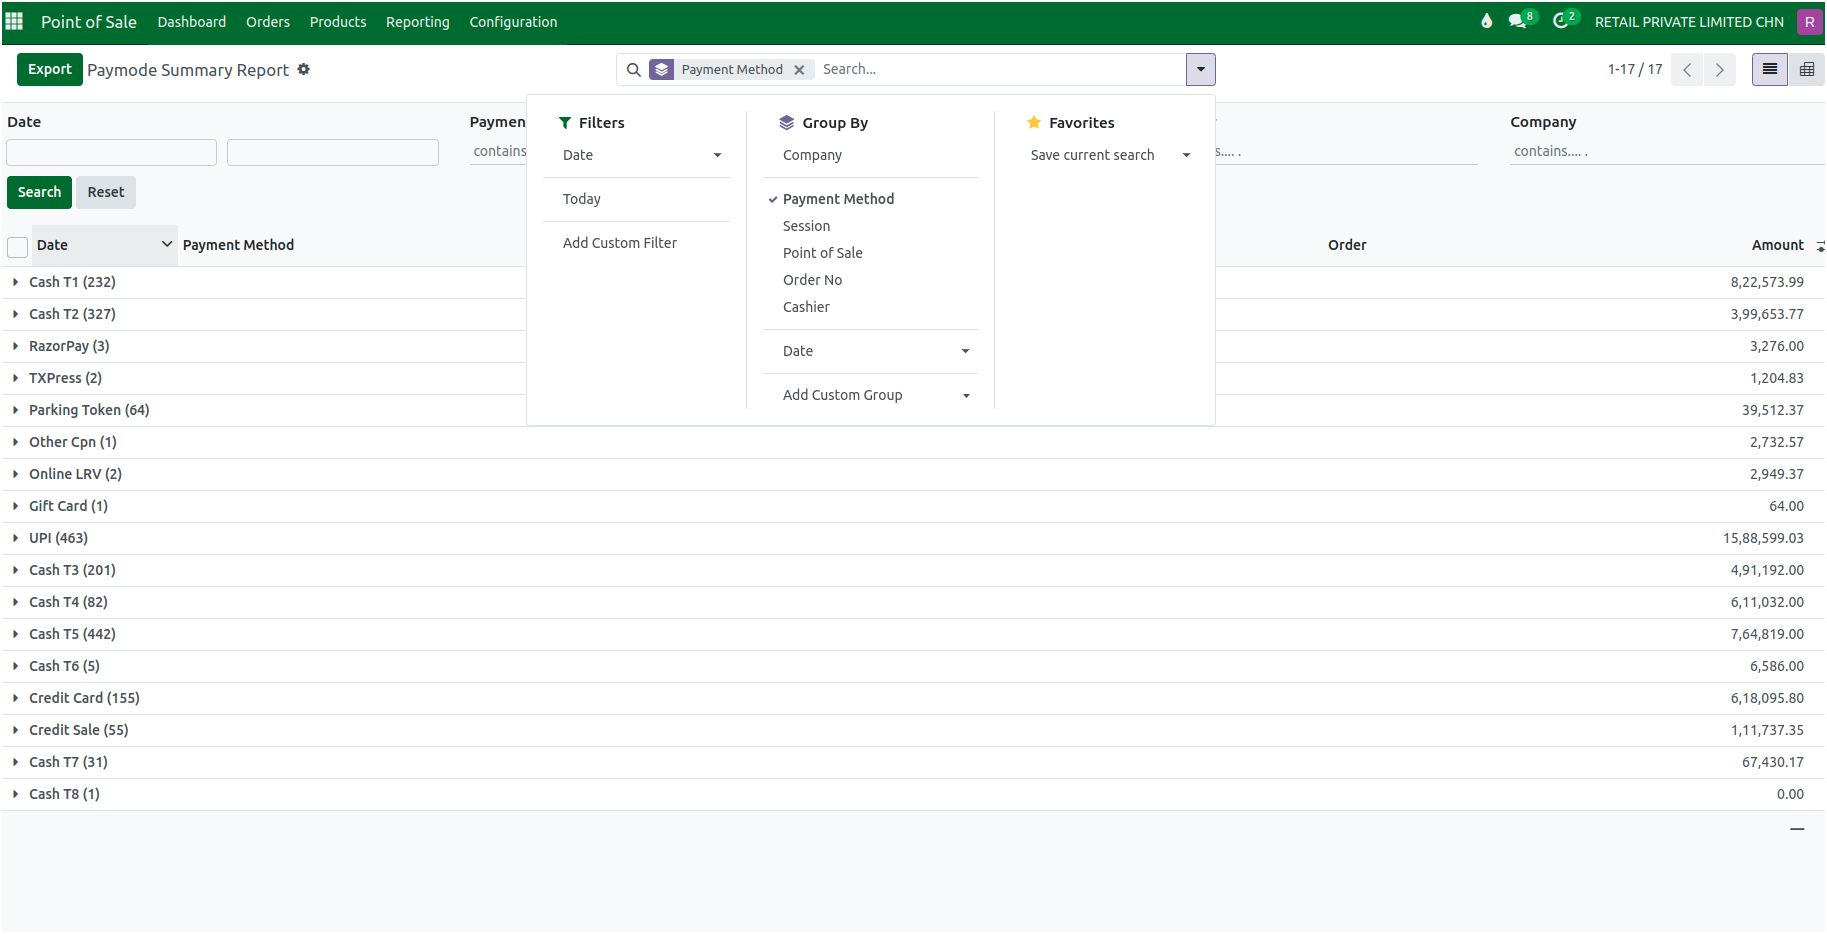This screenshot has height=934, width=1827.
Task: Open the gear icon beside Paymode Summary Report
Action: (x=304, y=69)
